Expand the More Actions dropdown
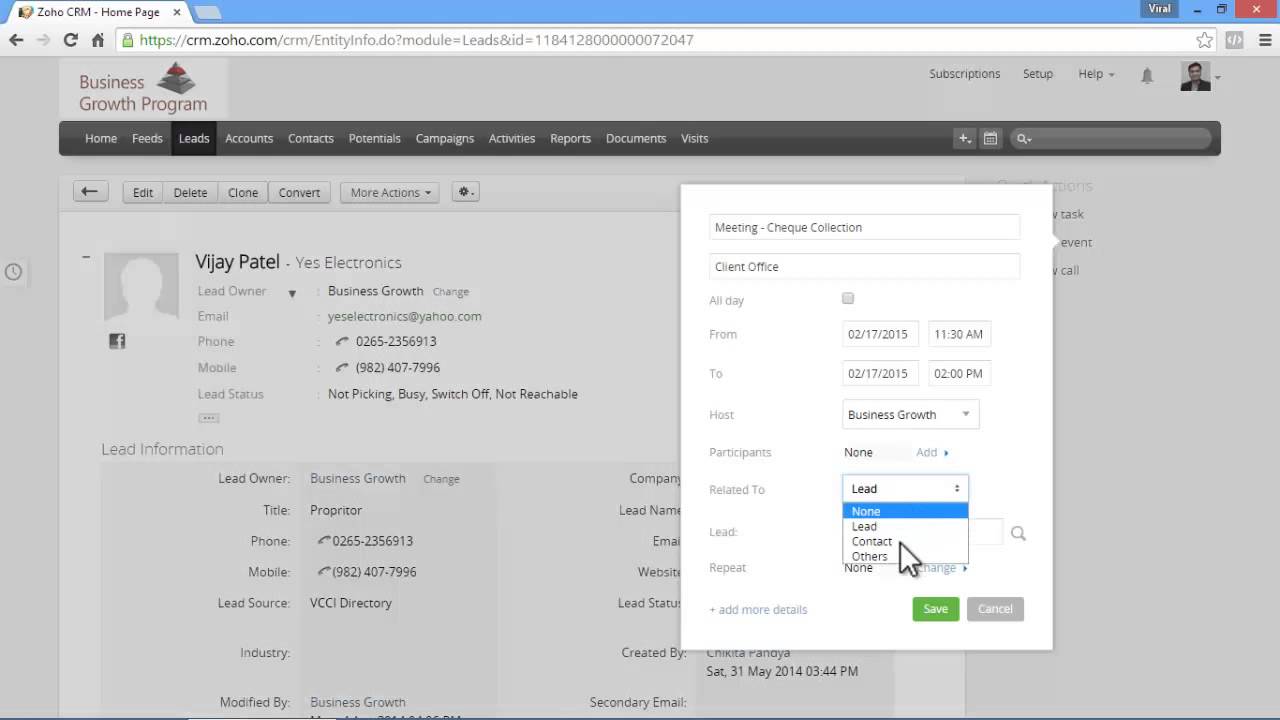This screenshot has height=720, width=1280. tap(390, 192)
